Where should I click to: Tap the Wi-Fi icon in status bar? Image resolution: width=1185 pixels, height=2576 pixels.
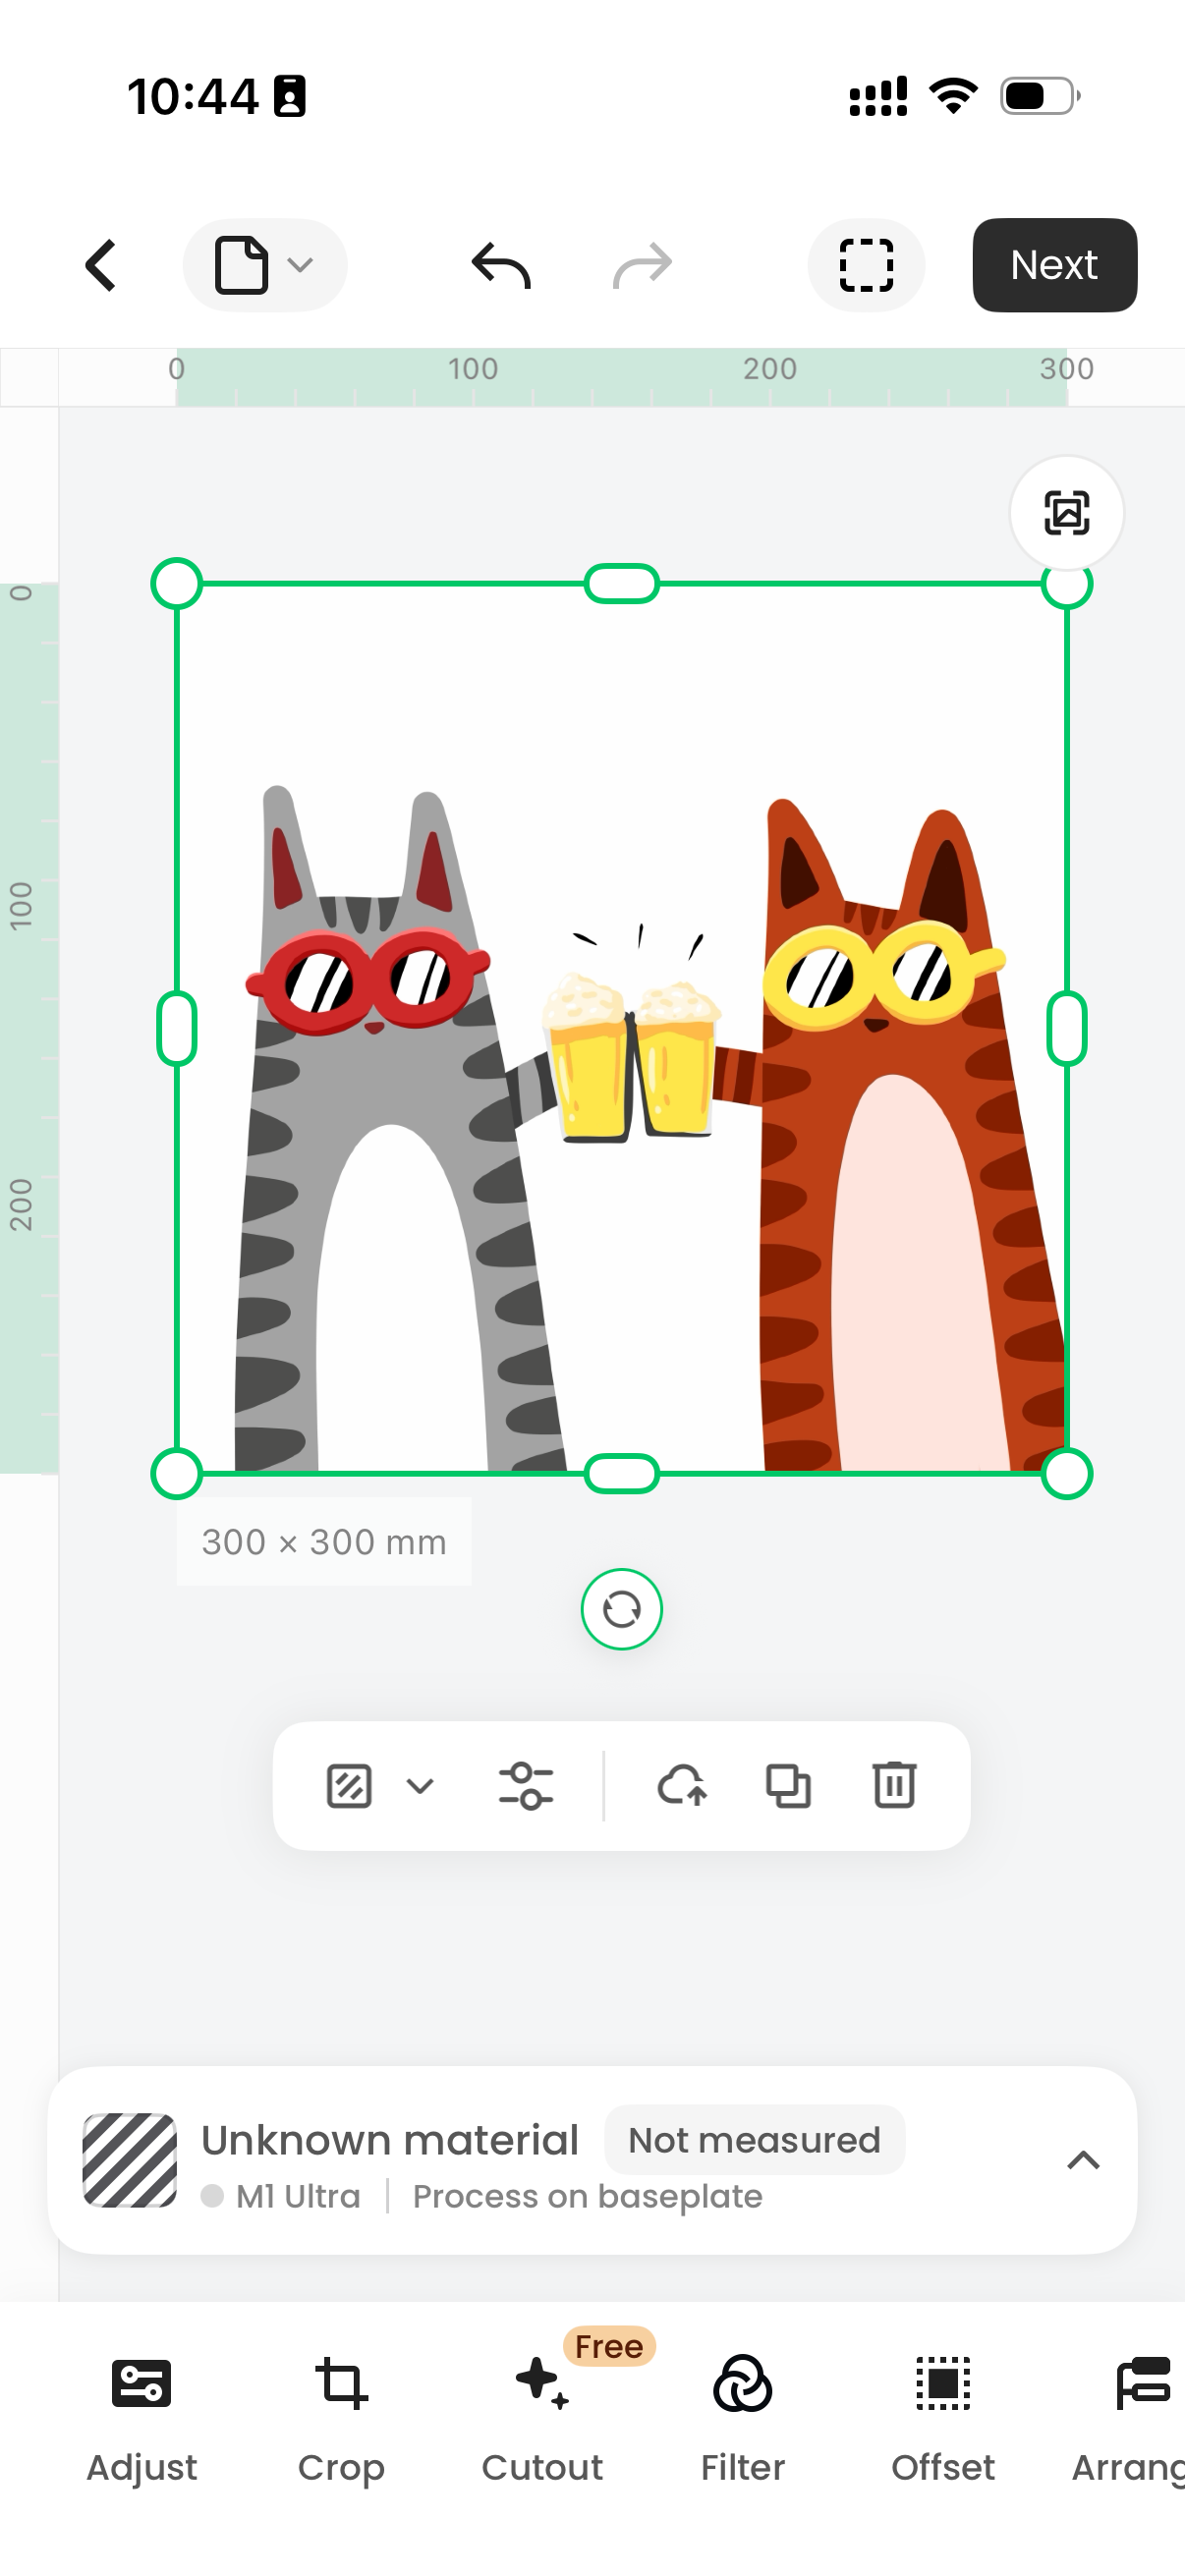click(x=954, y=97)
